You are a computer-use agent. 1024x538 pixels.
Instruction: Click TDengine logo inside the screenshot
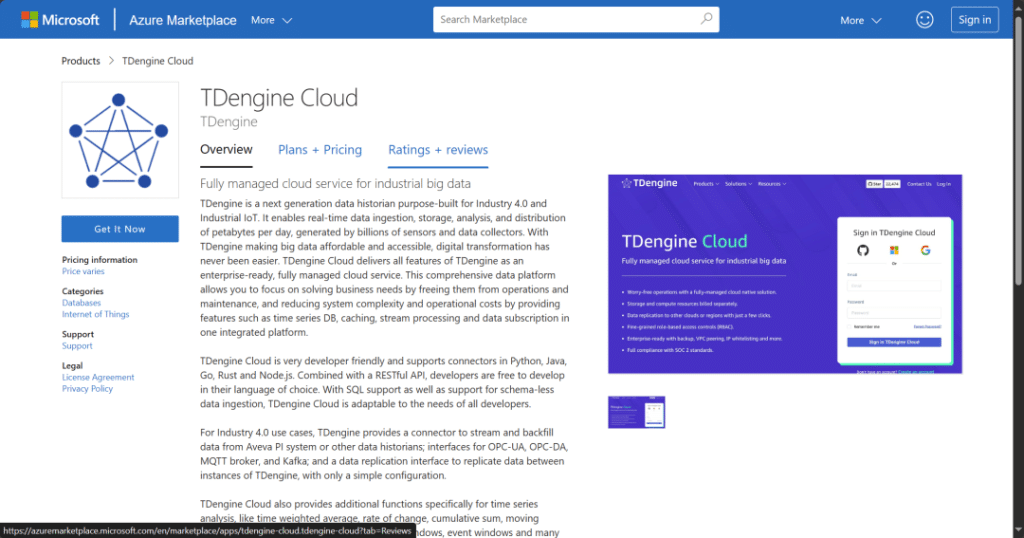(649, 183)
